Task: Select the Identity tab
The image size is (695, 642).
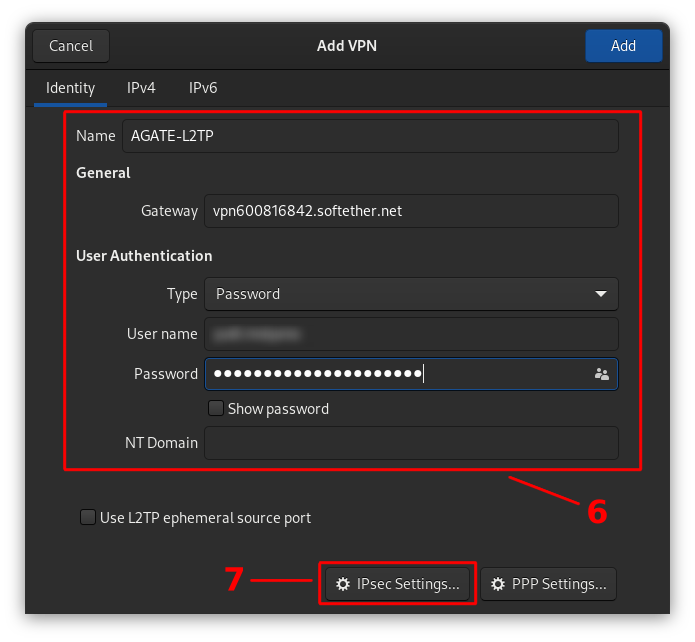Action: [x=71, y=88]
